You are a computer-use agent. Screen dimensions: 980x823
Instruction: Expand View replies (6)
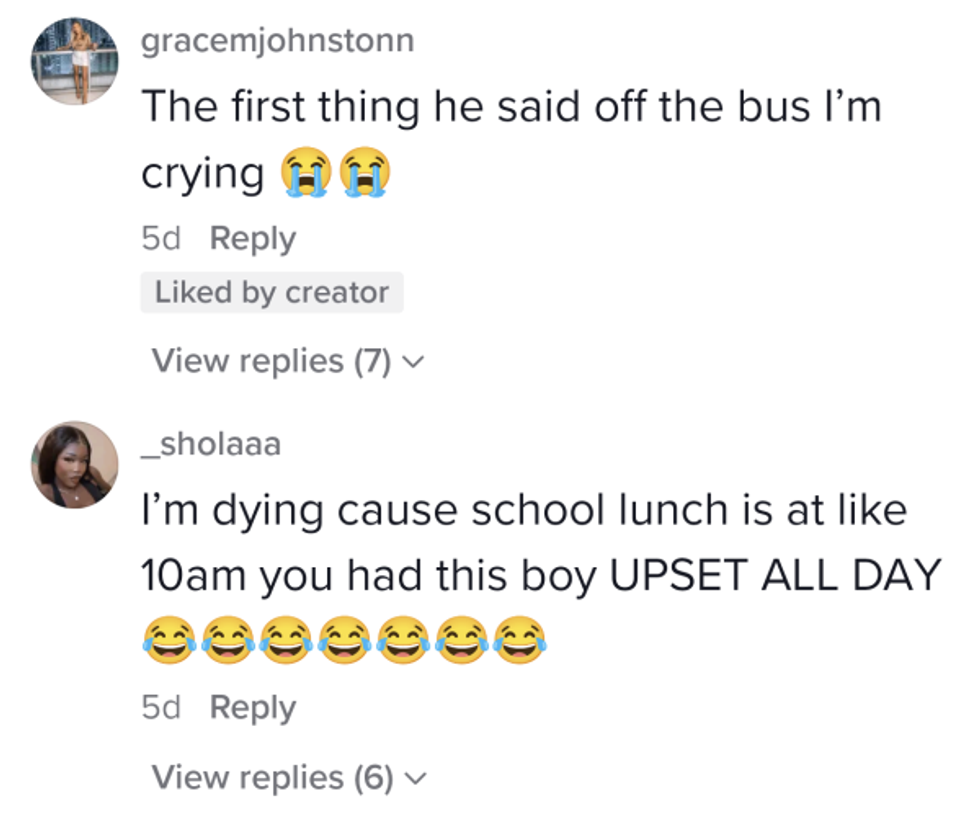coord(271,776)
